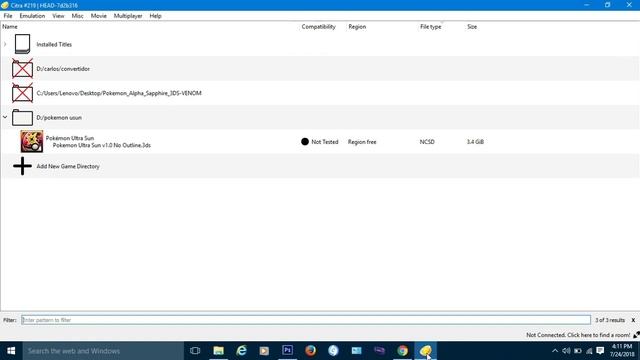This screenshot has height=360, width=640.
Task: Click the Citra icon in the title bar
Action: point(5,5)
